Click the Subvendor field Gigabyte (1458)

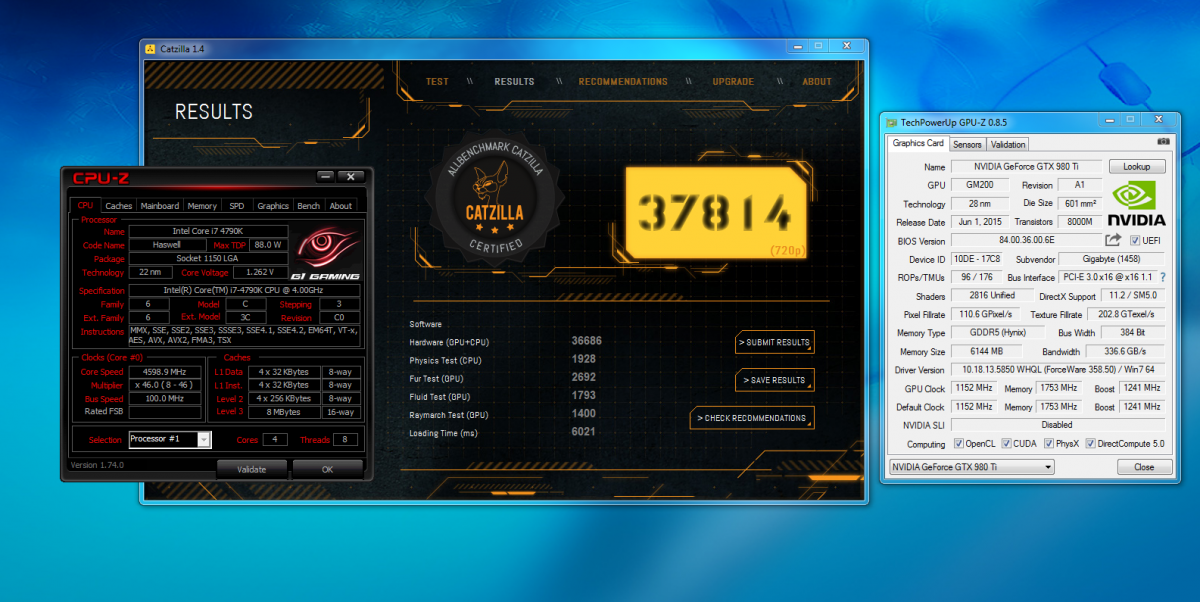[1110, 259]
